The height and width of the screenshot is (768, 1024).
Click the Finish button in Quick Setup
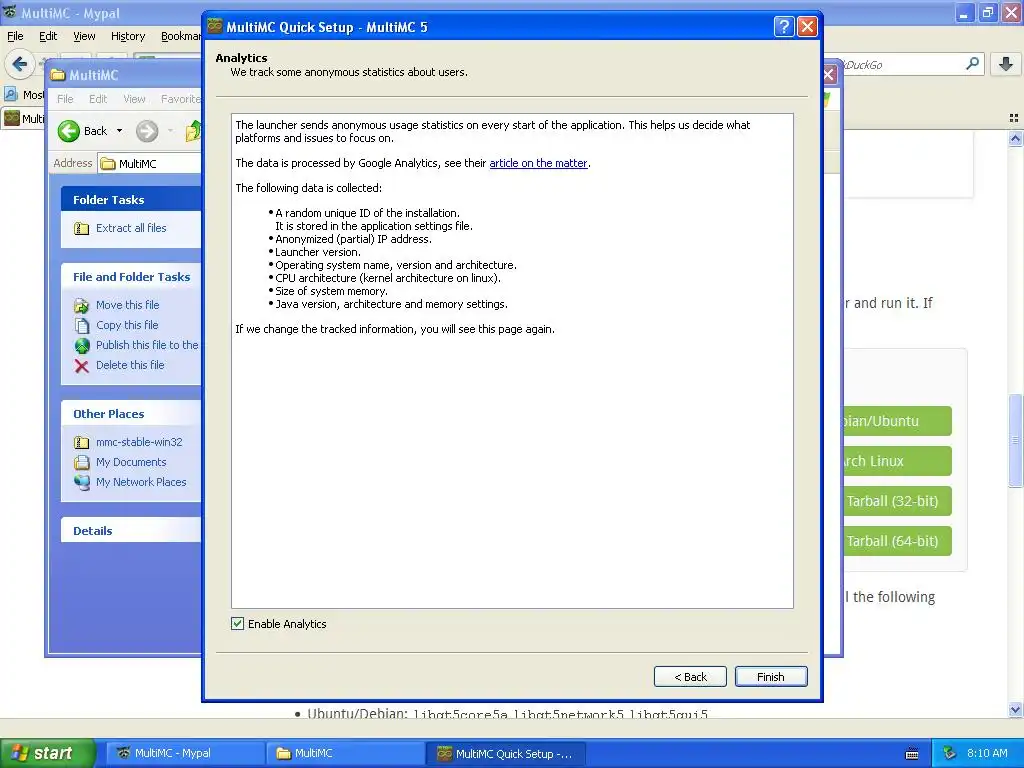pos(771,677)
